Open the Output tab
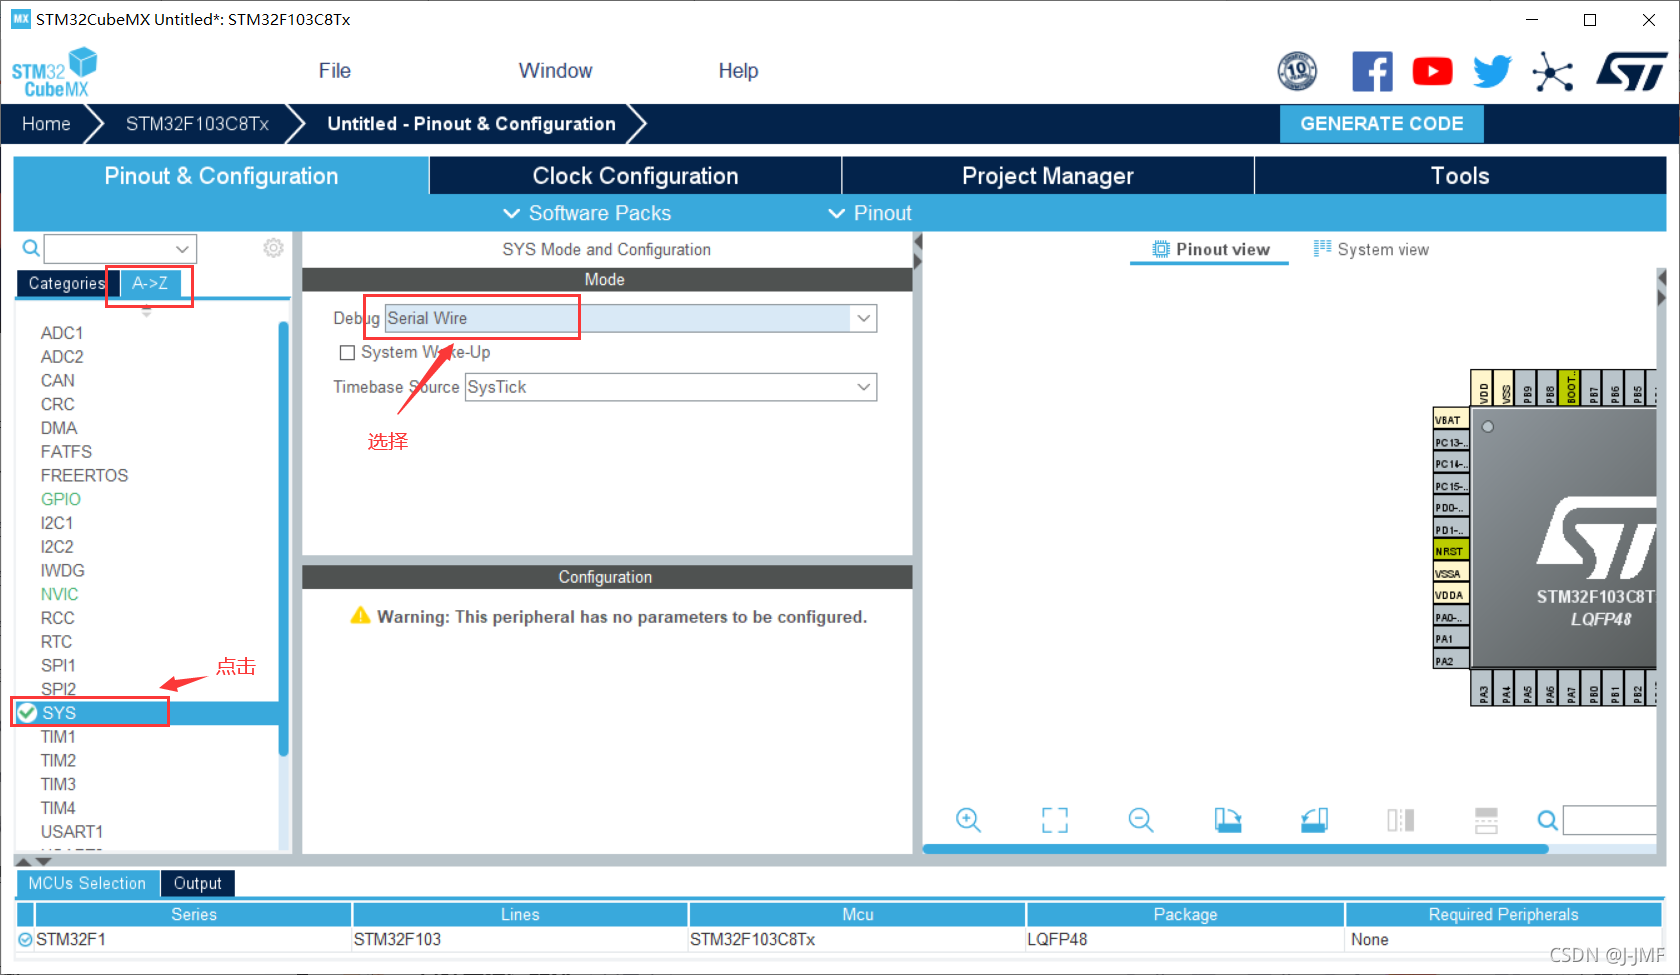This screenshot has height=975, width=1680. (197, 883)
